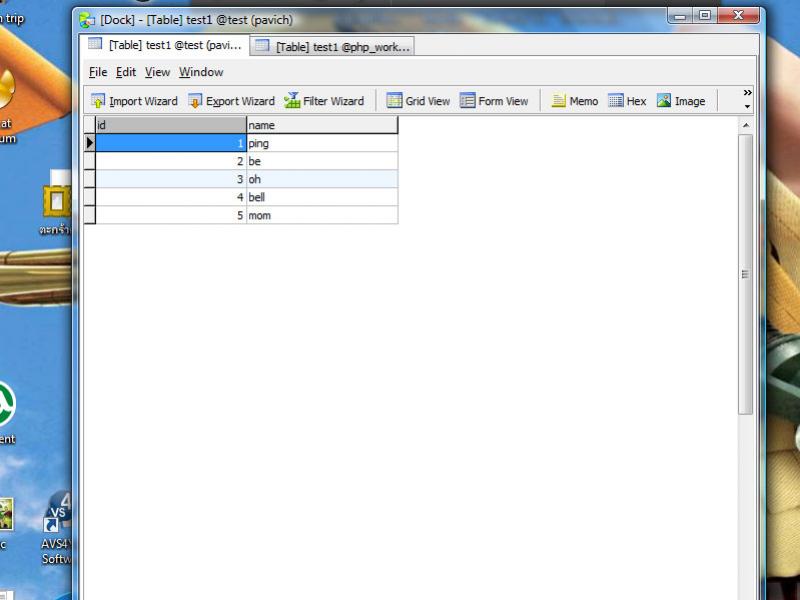
Task: Switch to test1 @php_work tab
Action: (332, 47)
